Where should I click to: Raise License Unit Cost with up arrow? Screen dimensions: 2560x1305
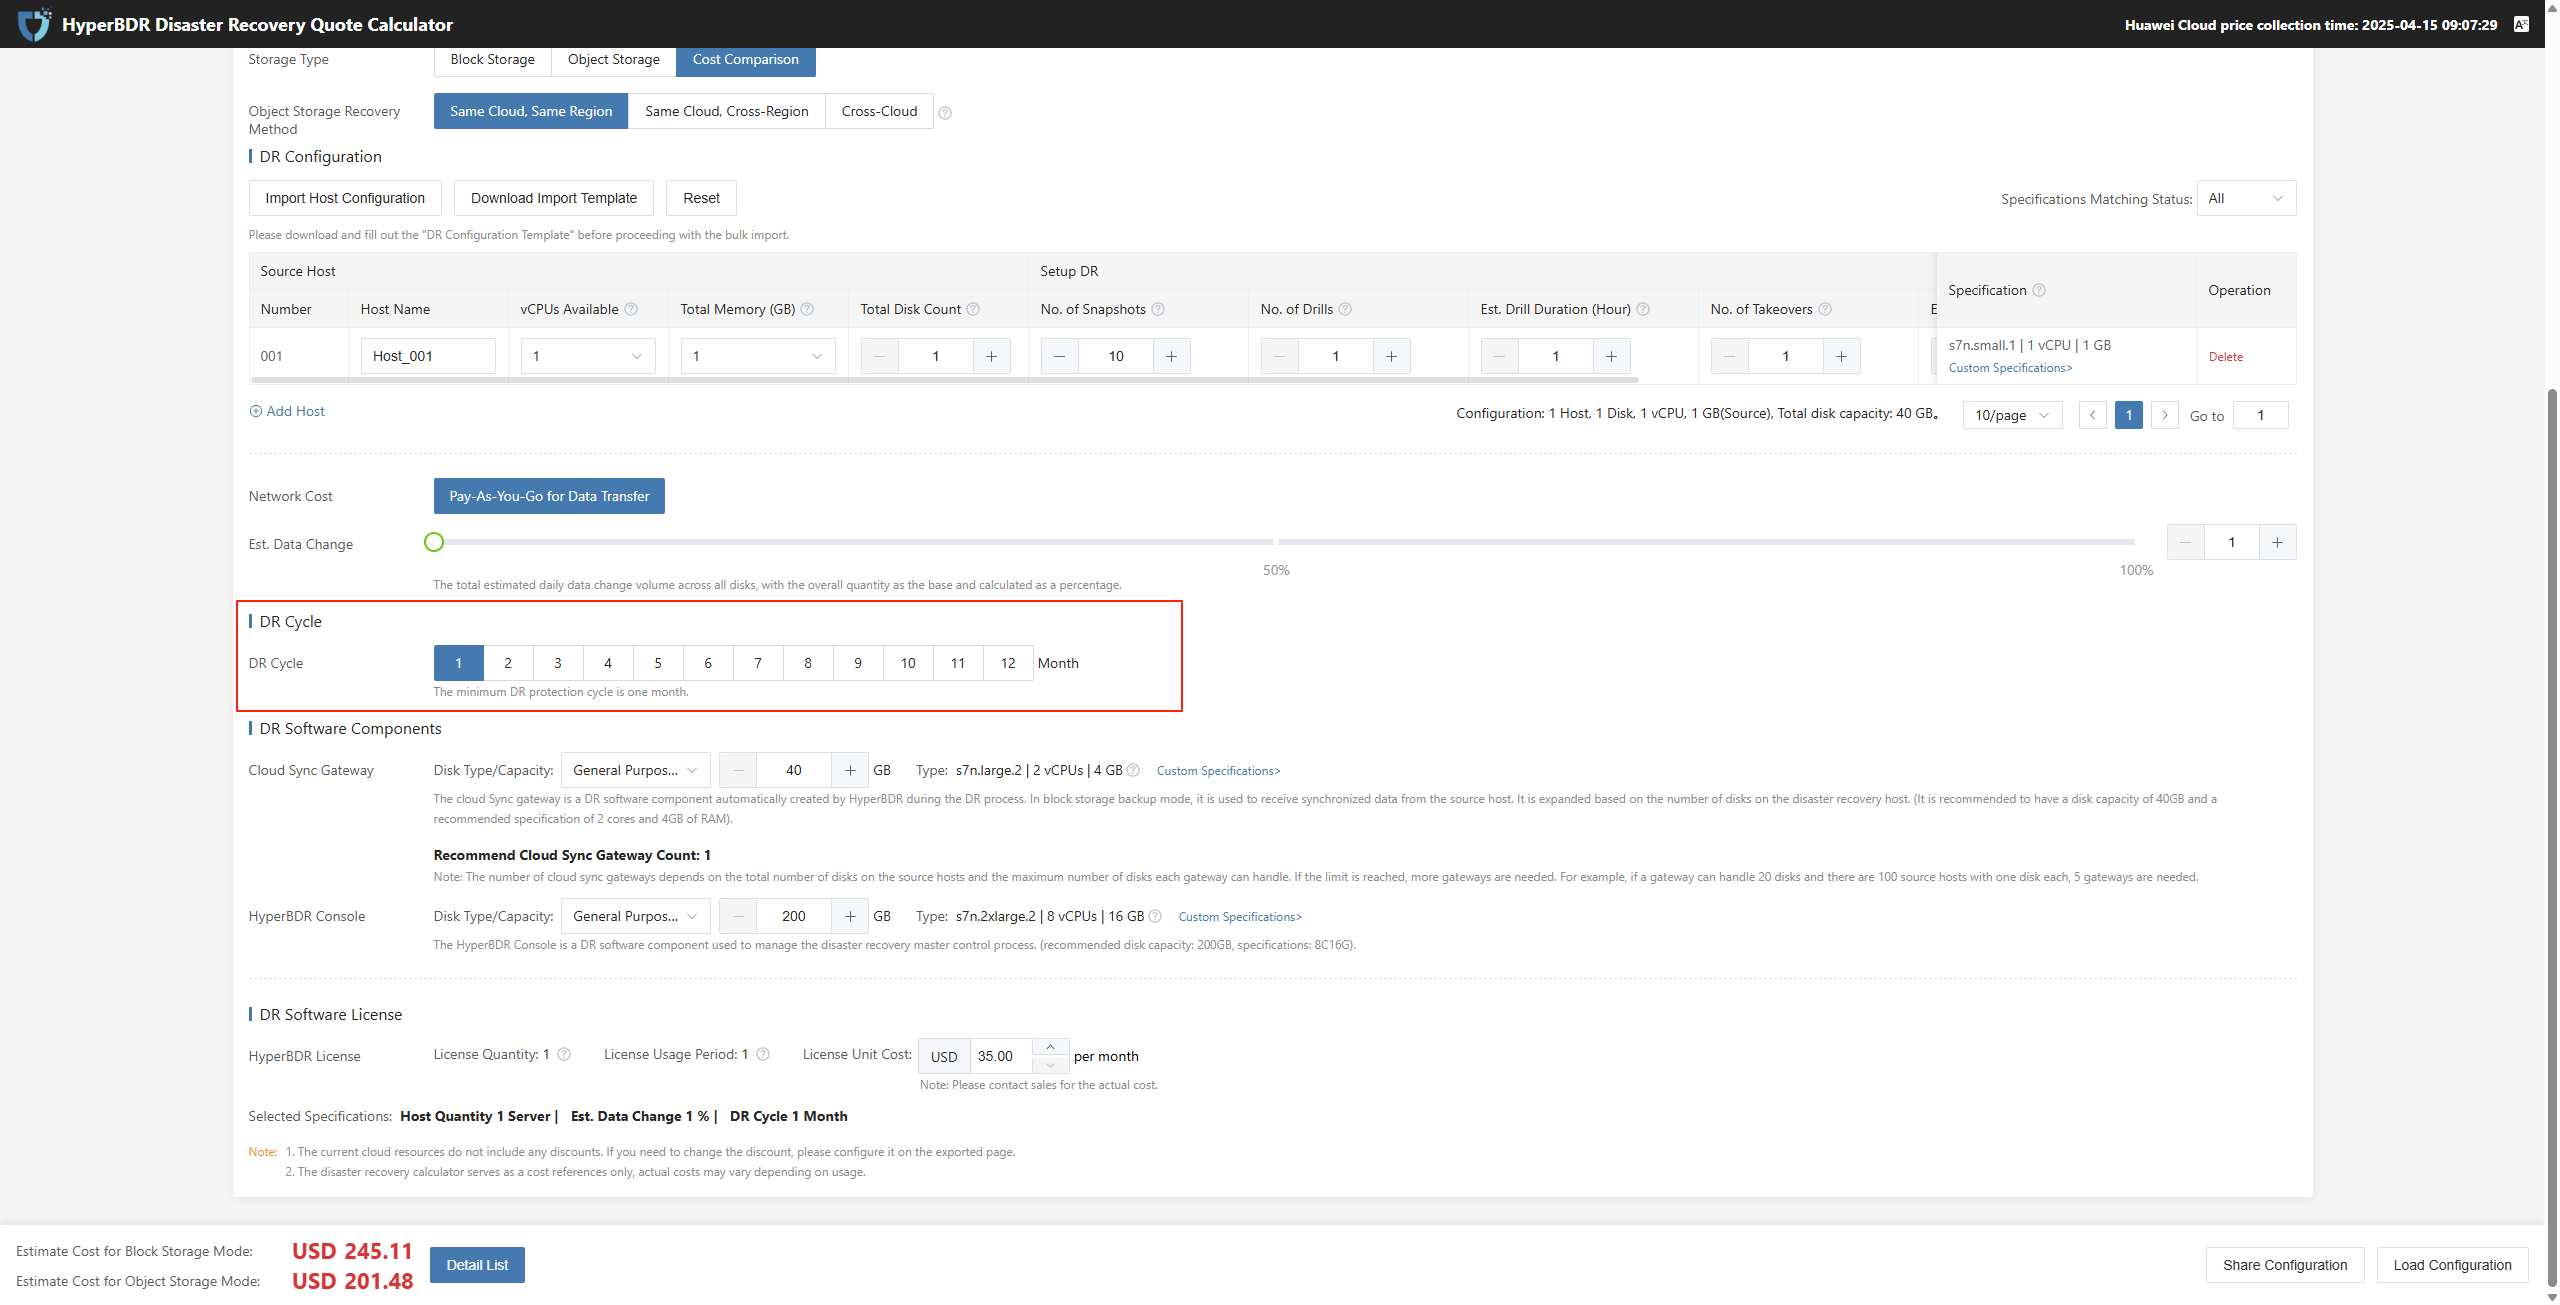click(x=1050, y=1048)
